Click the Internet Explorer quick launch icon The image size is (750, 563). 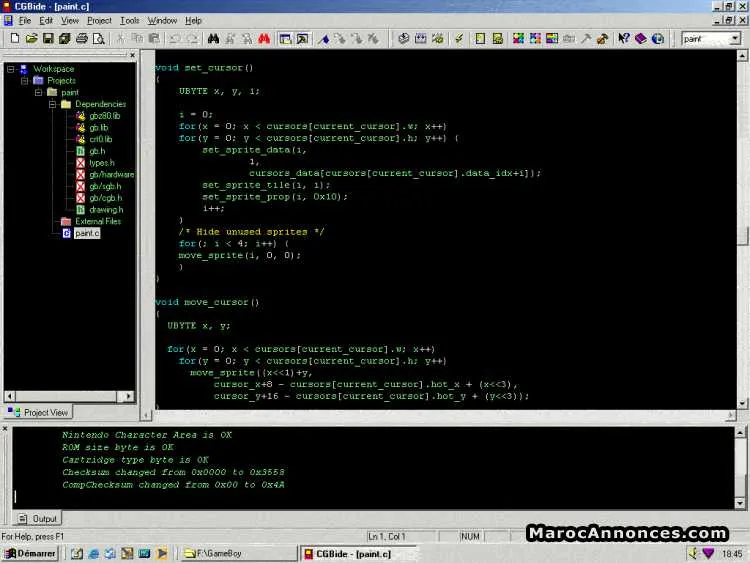pos(94,553)
